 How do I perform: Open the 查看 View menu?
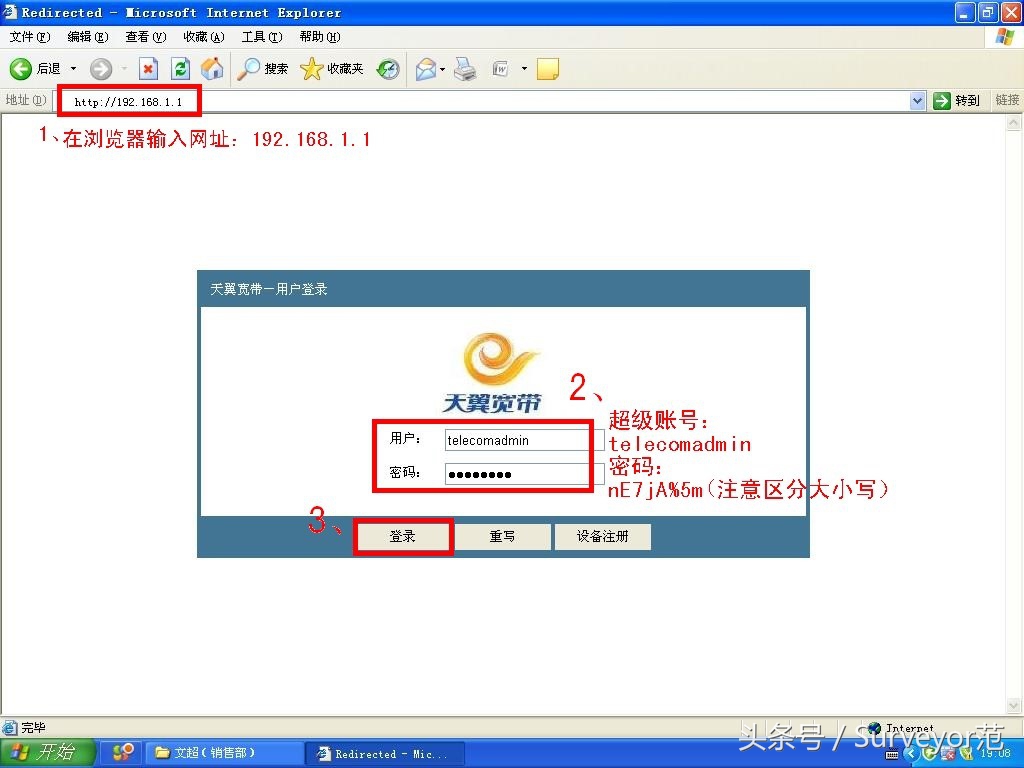click(x=145, y=37)
